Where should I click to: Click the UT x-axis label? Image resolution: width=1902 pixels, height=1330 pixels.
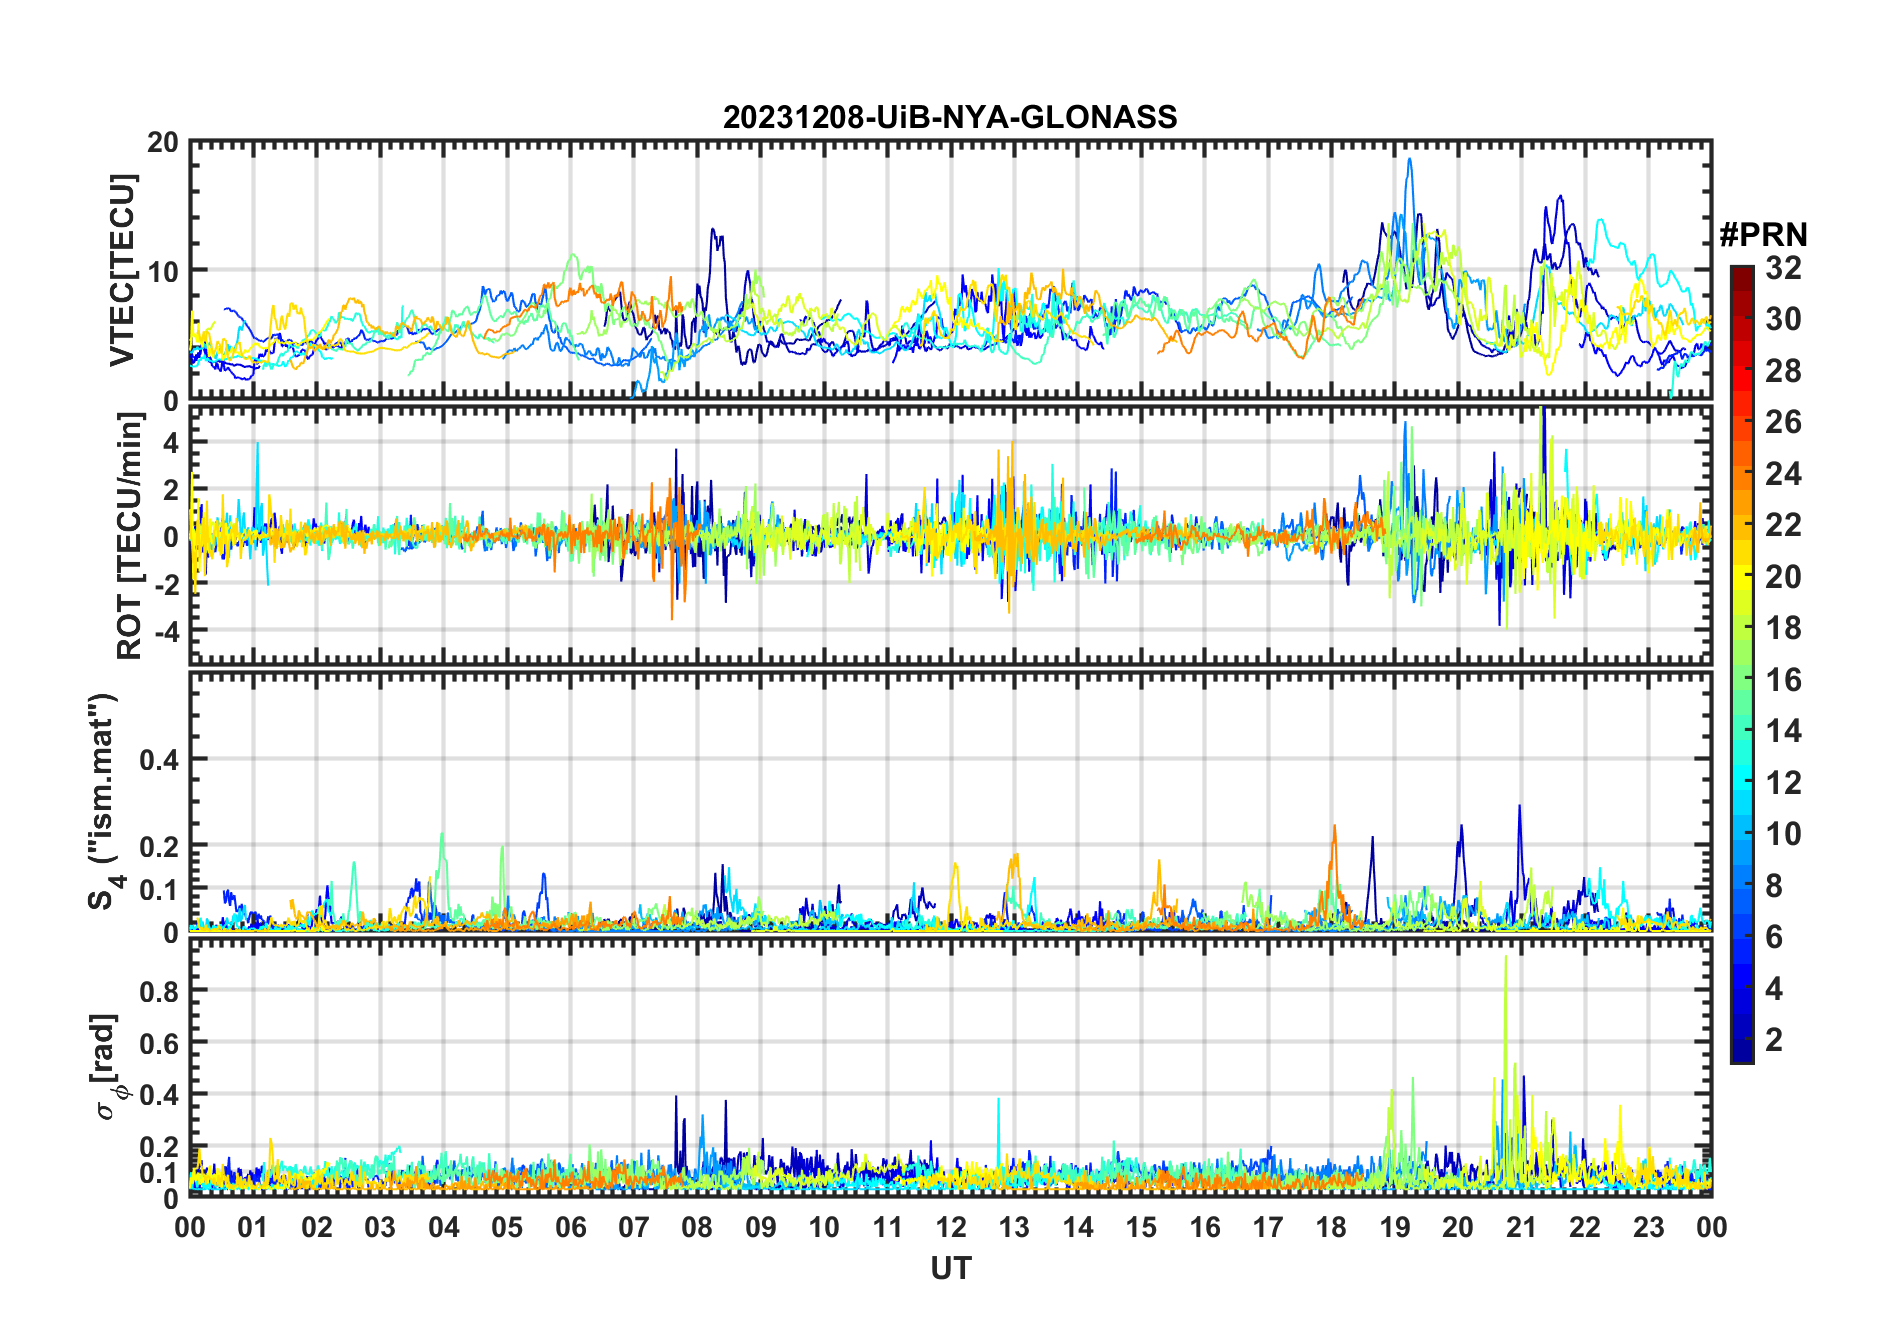[x=951, y=1268]
